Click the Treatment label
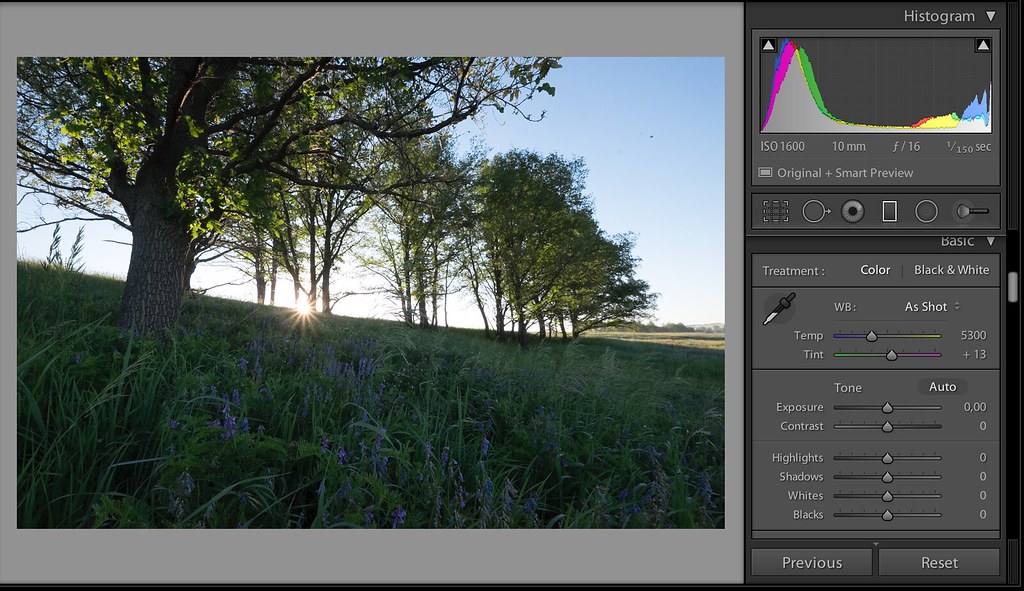1024x591 pixels. [x=793, y=270]
